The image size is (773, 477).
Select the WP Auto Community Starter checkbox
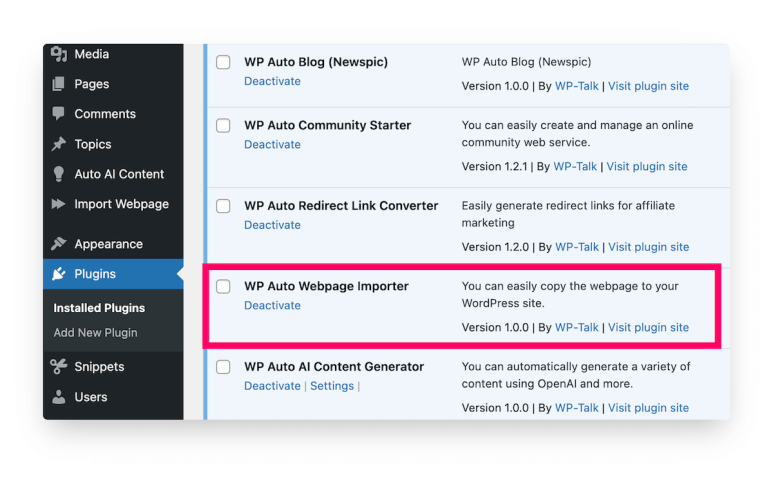coord(223,125)
